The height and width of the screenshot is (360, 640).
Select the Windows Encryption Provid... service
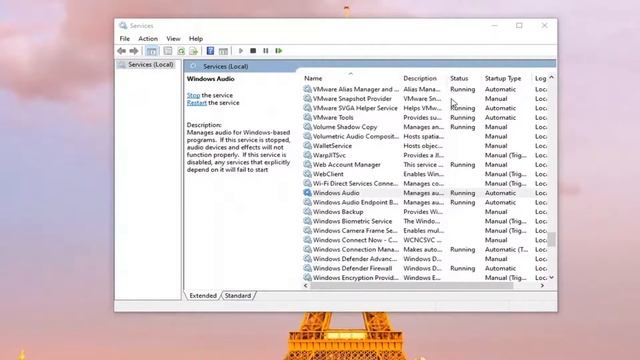356,278
